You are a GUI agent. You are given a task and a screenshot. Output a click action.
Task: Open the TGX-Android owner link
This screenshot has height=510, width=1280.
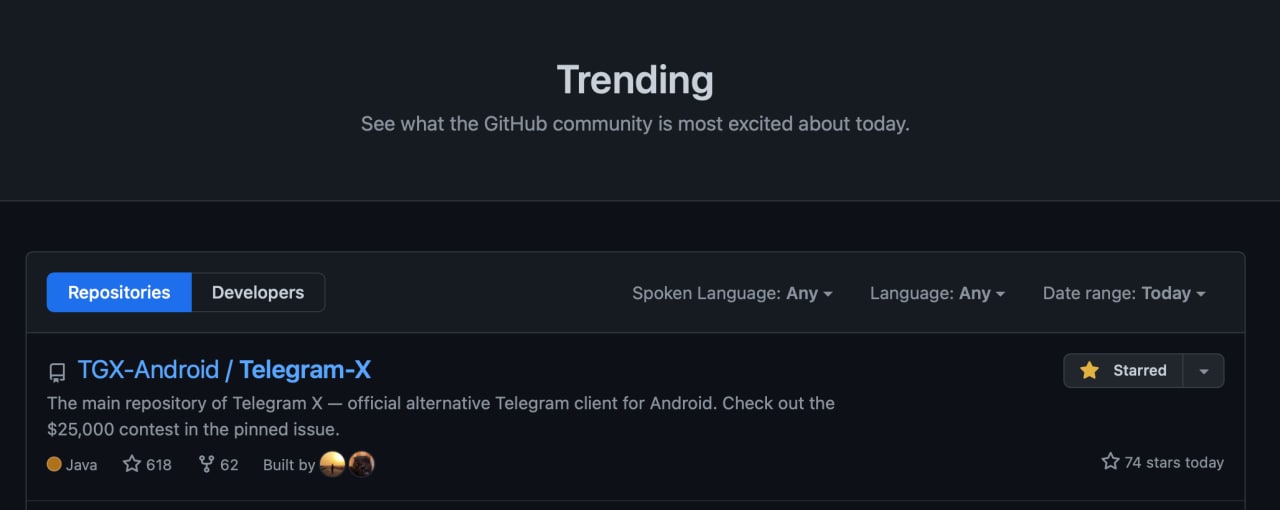[148, 370]
